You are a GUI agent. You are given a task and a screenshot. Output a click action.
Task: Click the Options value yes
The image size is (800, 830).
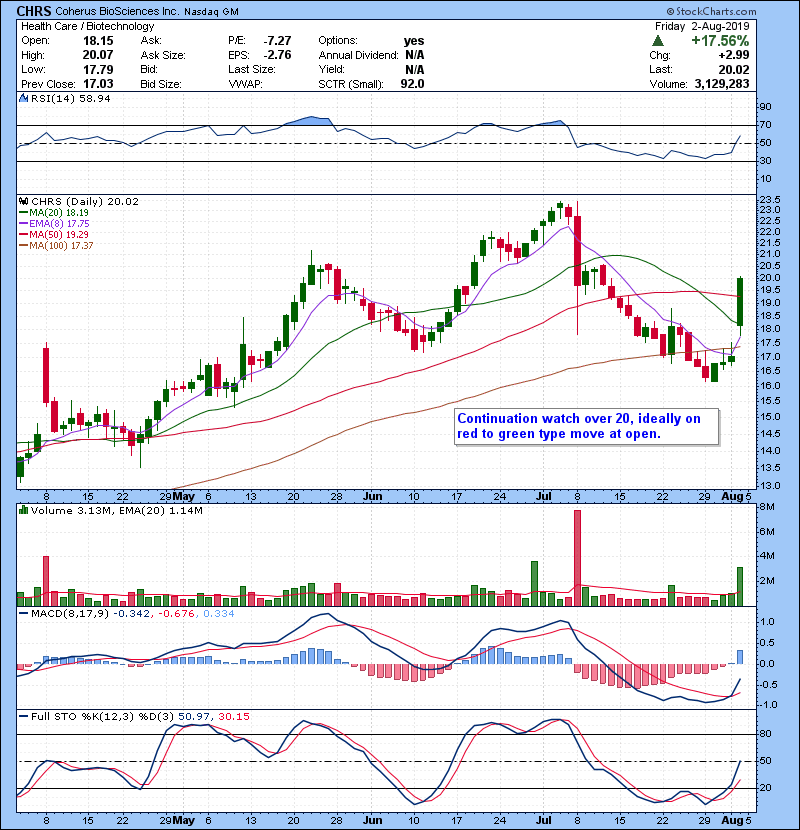414,41
